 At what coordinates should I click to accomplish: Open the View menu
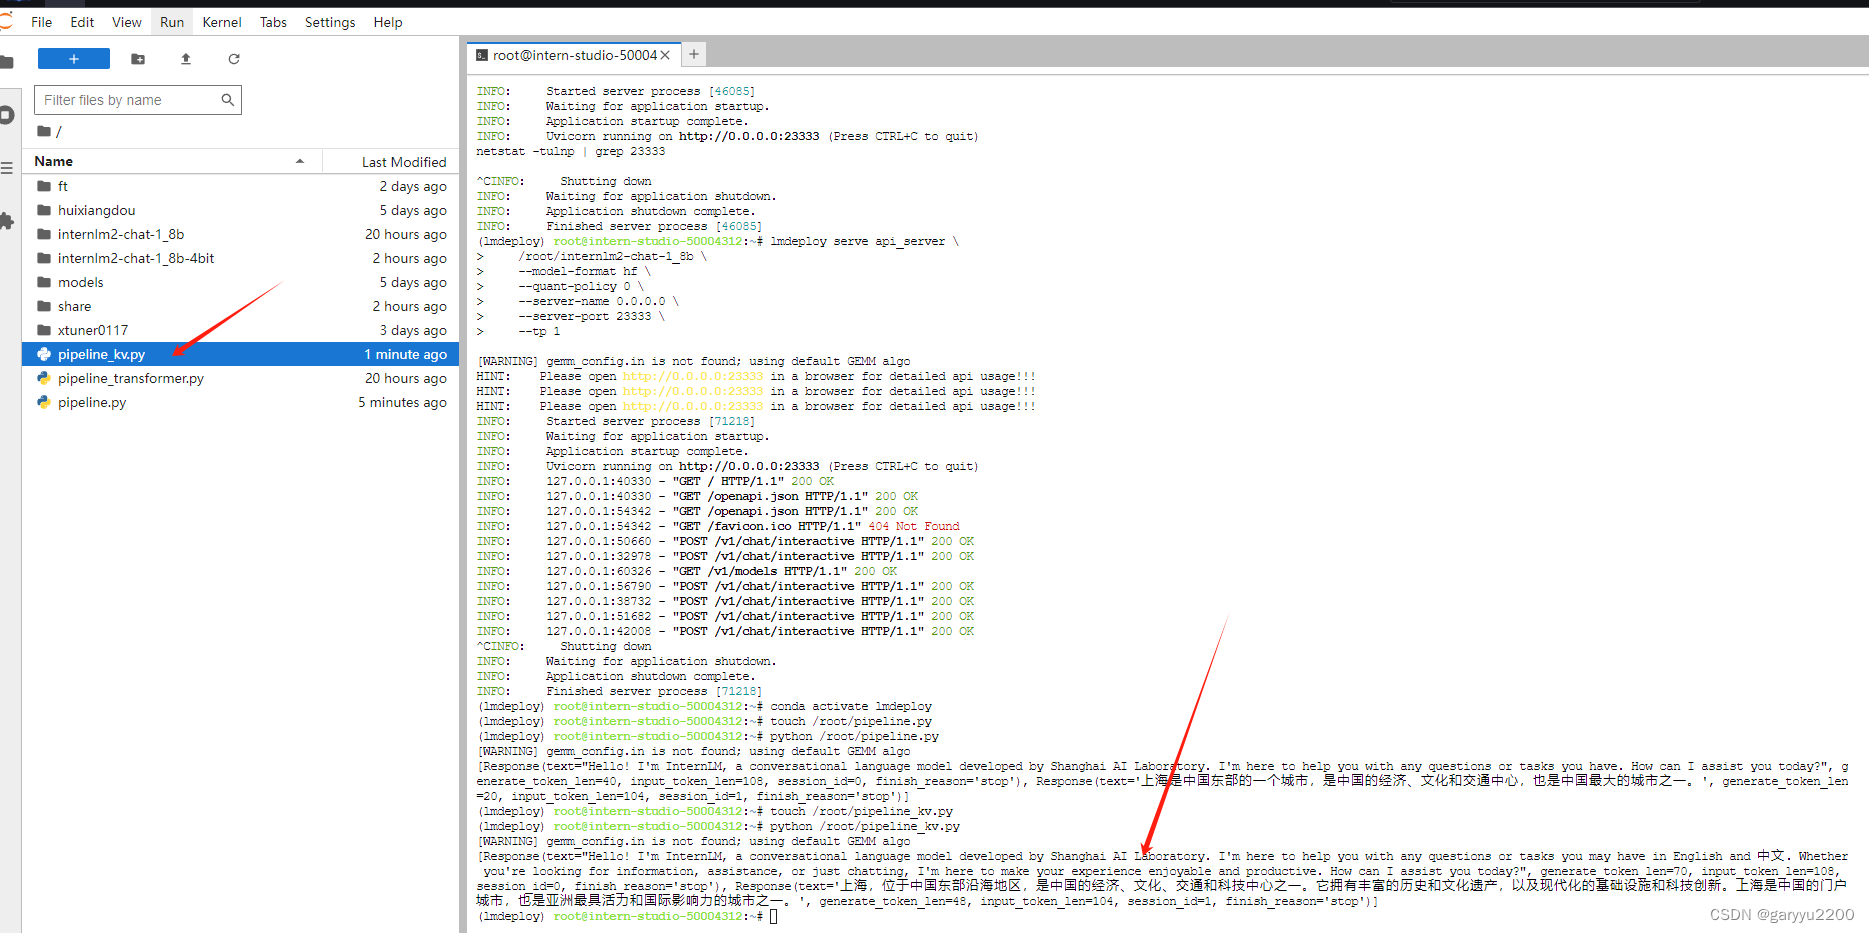(127, 22)
